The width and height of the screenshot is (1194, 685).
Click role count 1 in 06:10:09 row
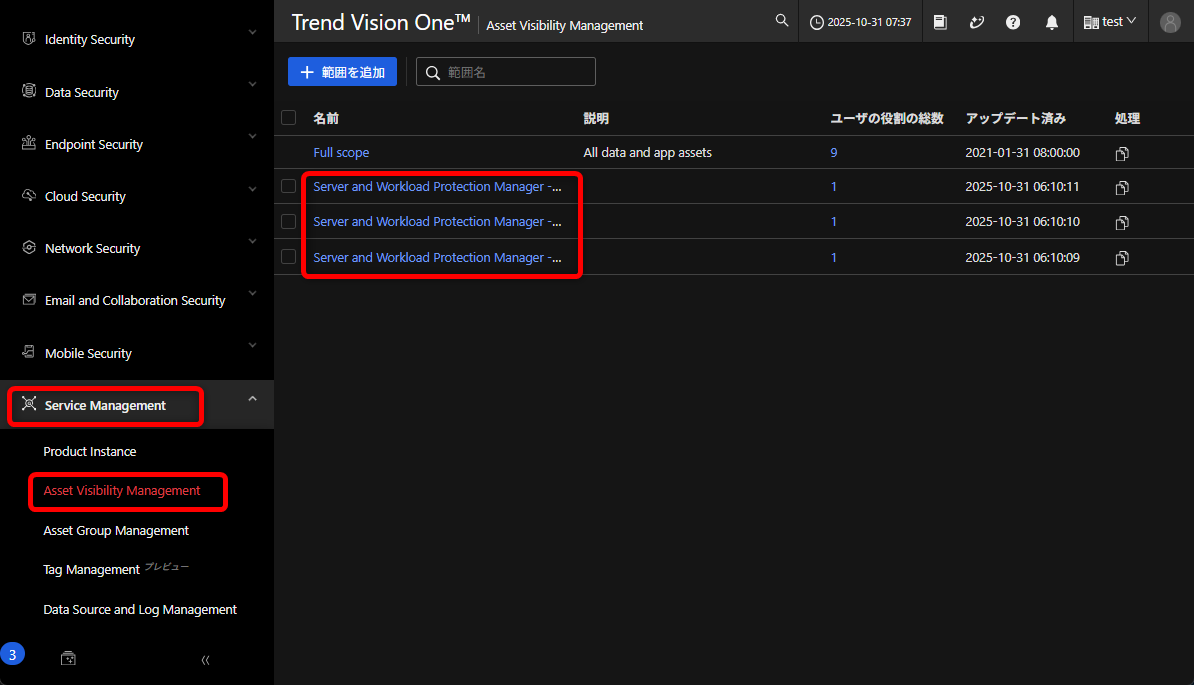coord(834,257)
